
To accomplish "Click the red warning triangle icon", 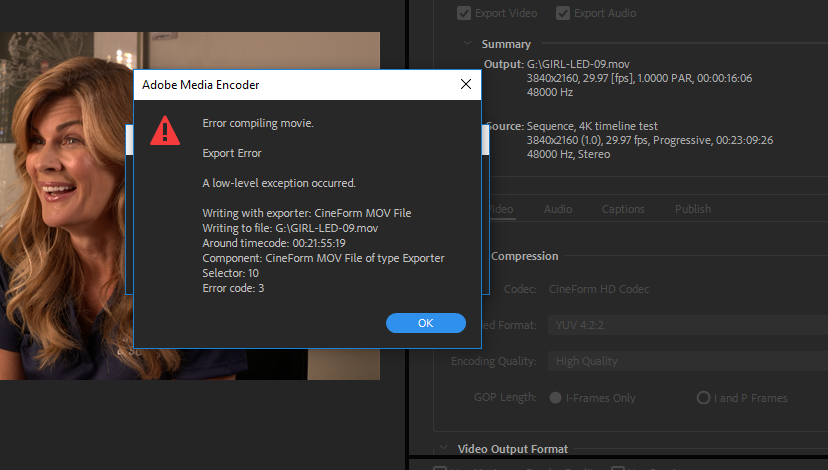I will tap(165, 130).
